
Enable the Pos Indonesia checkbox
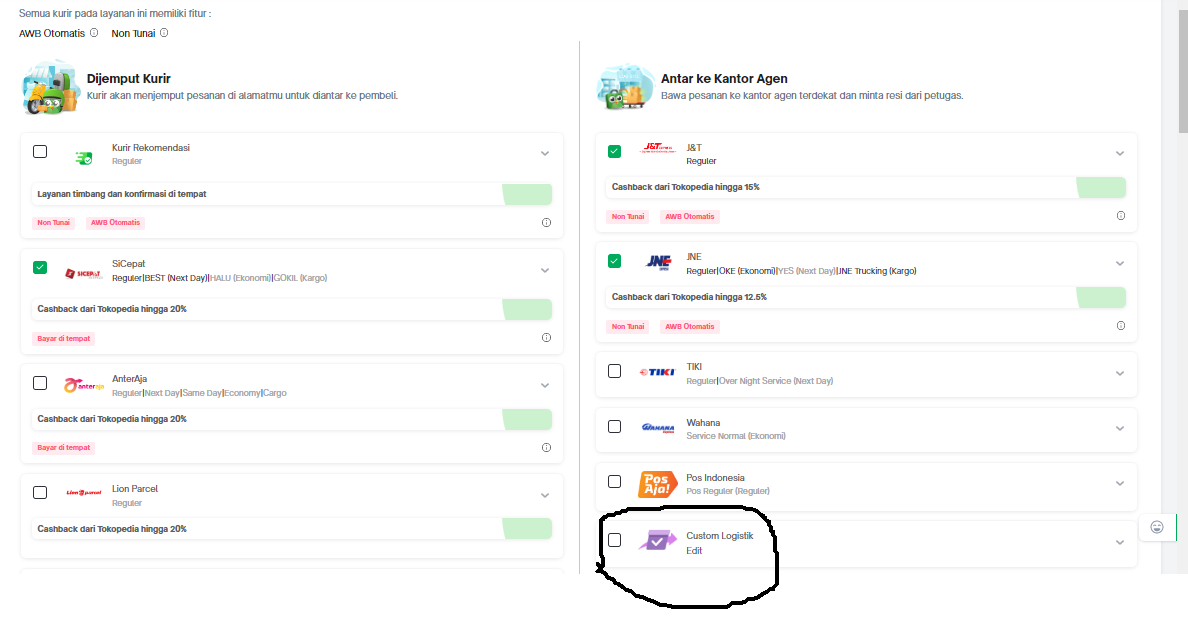point(614,482)
